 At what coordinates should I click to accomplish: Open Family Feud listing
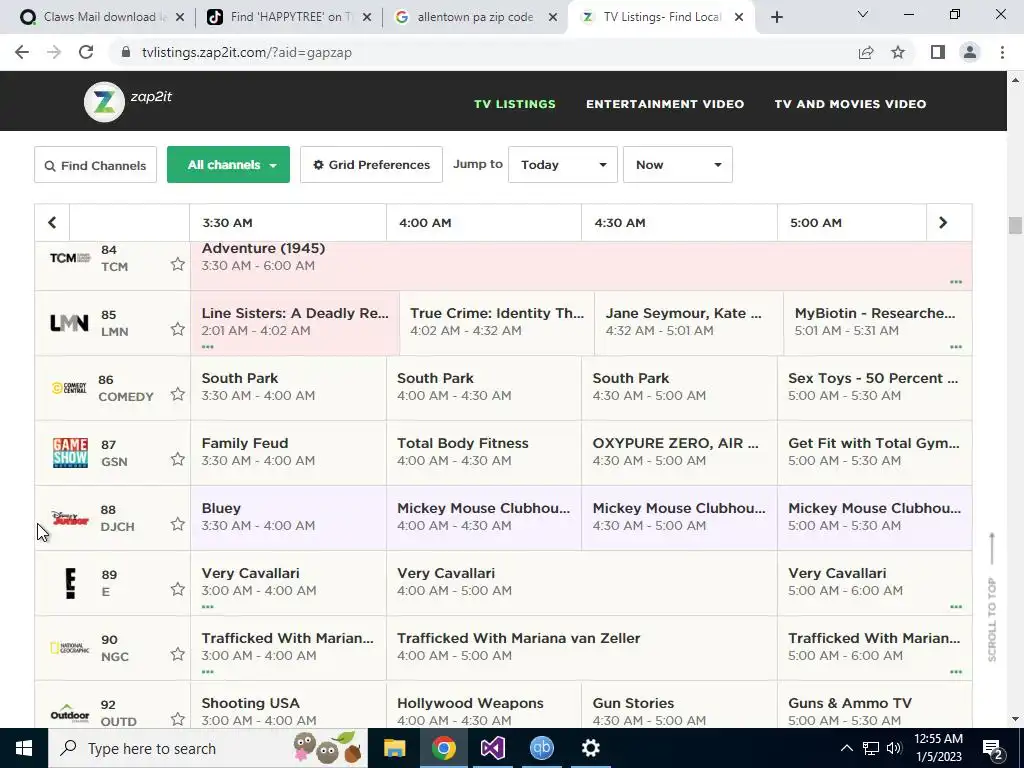(288, 453)
